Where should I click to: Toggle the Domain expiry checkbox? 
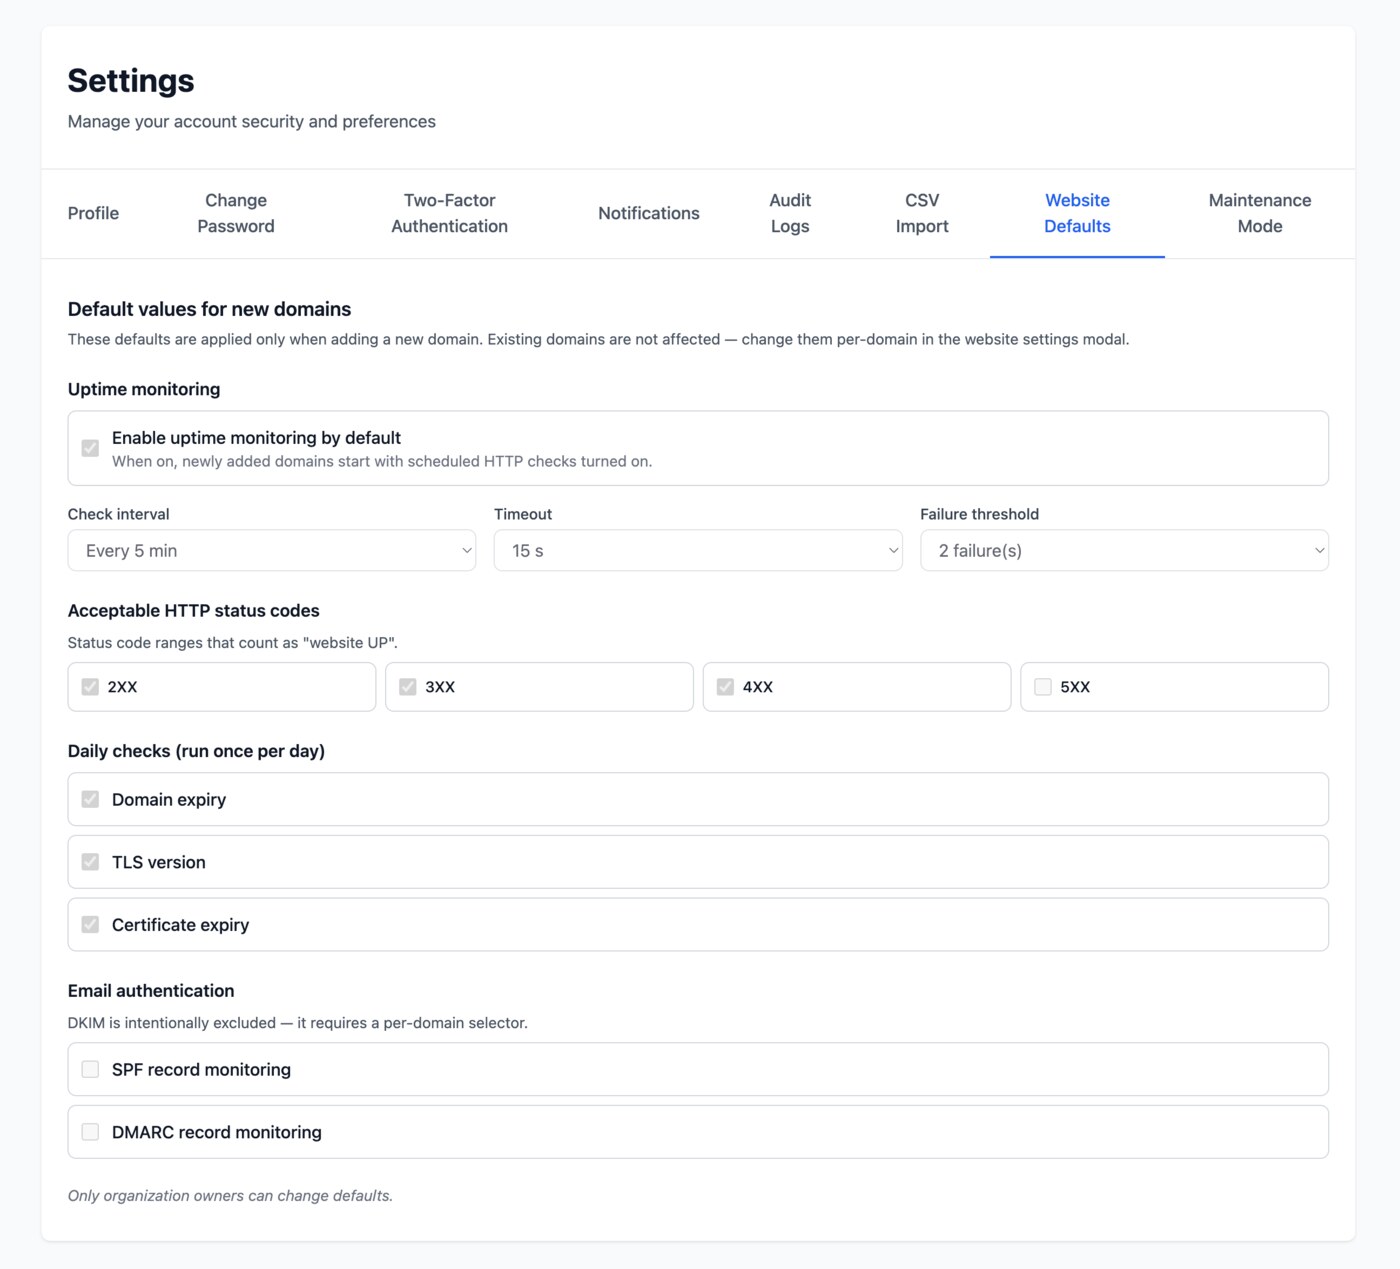click(90, 799)
